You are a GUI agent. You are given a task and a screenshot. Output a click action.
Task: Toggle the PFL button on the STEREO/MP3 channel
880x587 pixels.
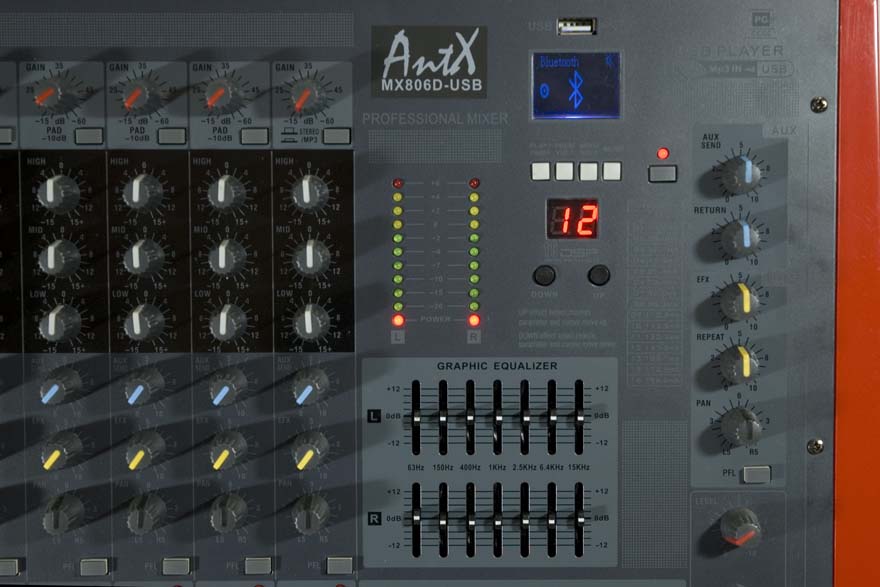coord(339,565)
